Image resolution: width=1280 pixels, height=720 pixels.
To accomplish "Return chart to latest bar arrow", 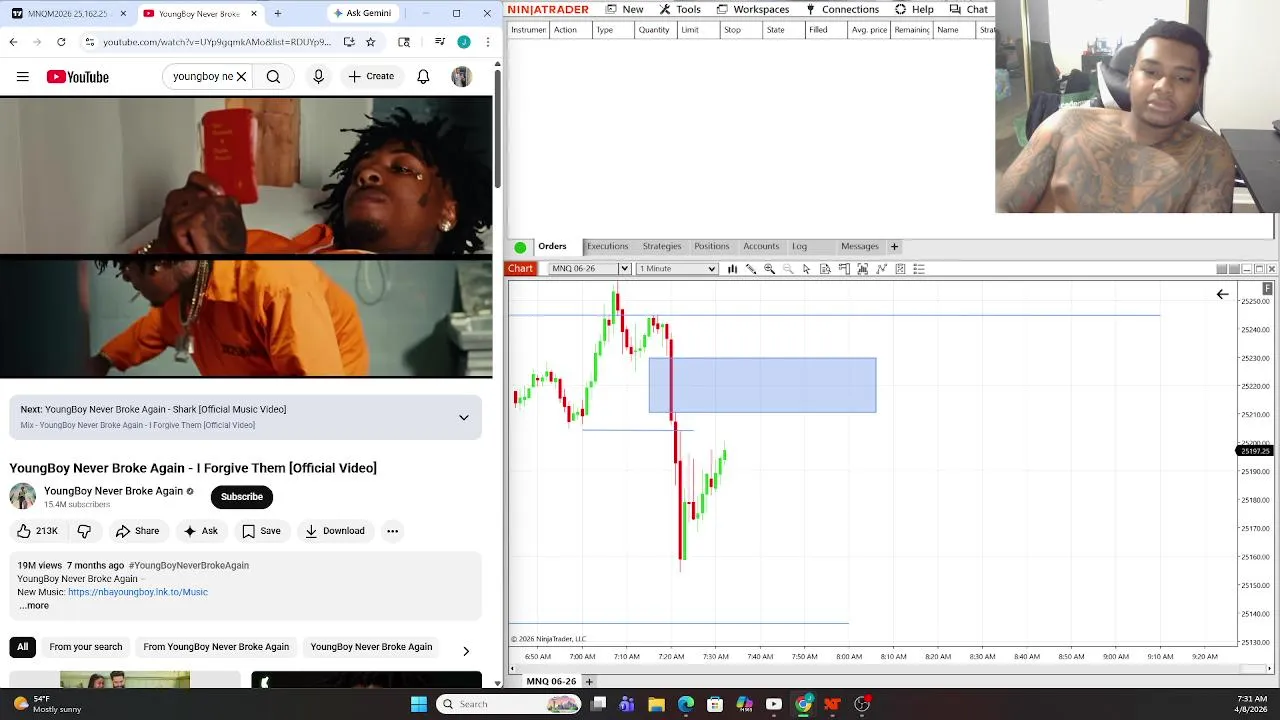I will coord(1222,294).
